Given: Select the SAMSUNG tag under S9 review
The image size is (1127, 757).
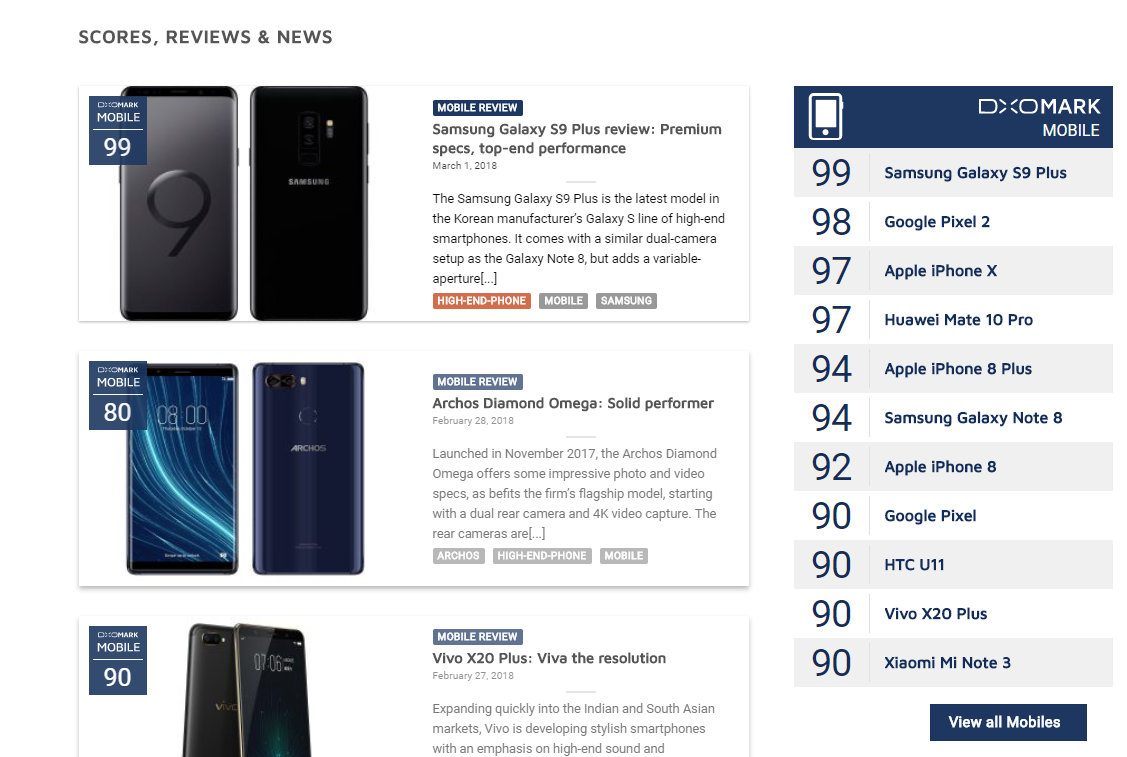Looking at the screenshot, I should coord(626,300).
